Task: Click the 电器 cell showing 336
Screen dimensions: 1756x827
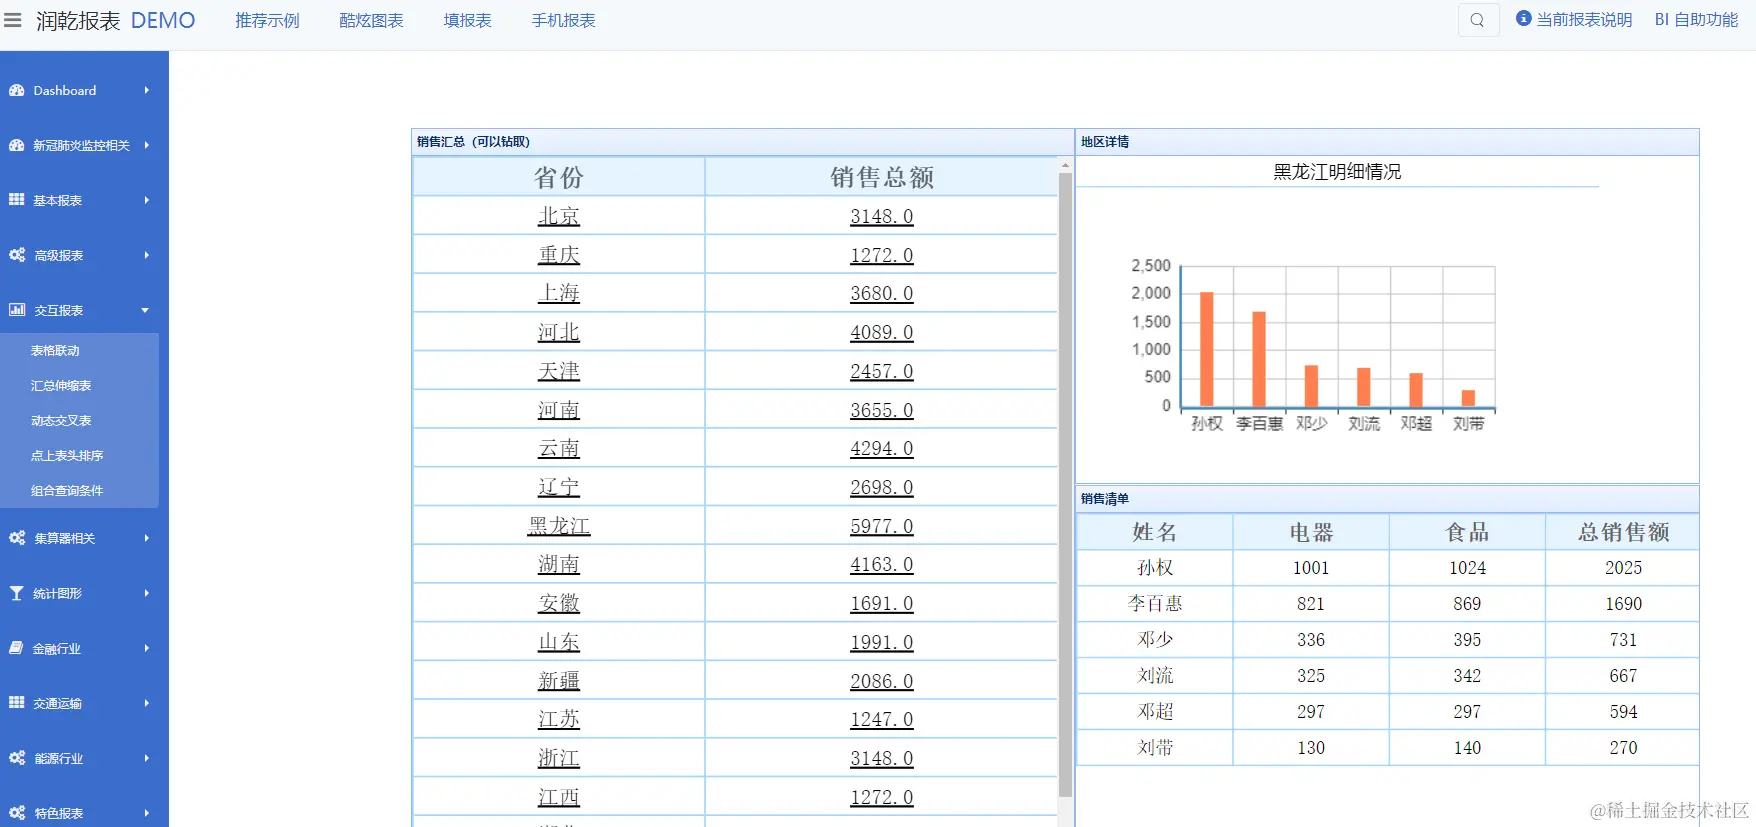Action: tap(1311, 640)
